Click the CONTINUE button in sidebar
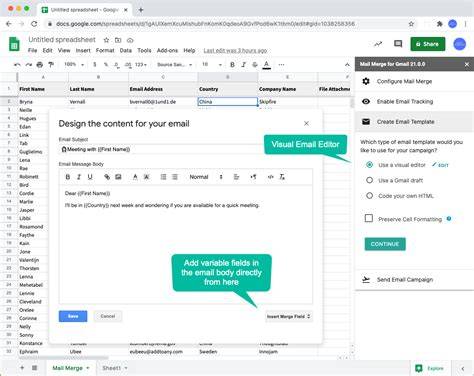Viewport: 474px width, 376px height. 385,244
